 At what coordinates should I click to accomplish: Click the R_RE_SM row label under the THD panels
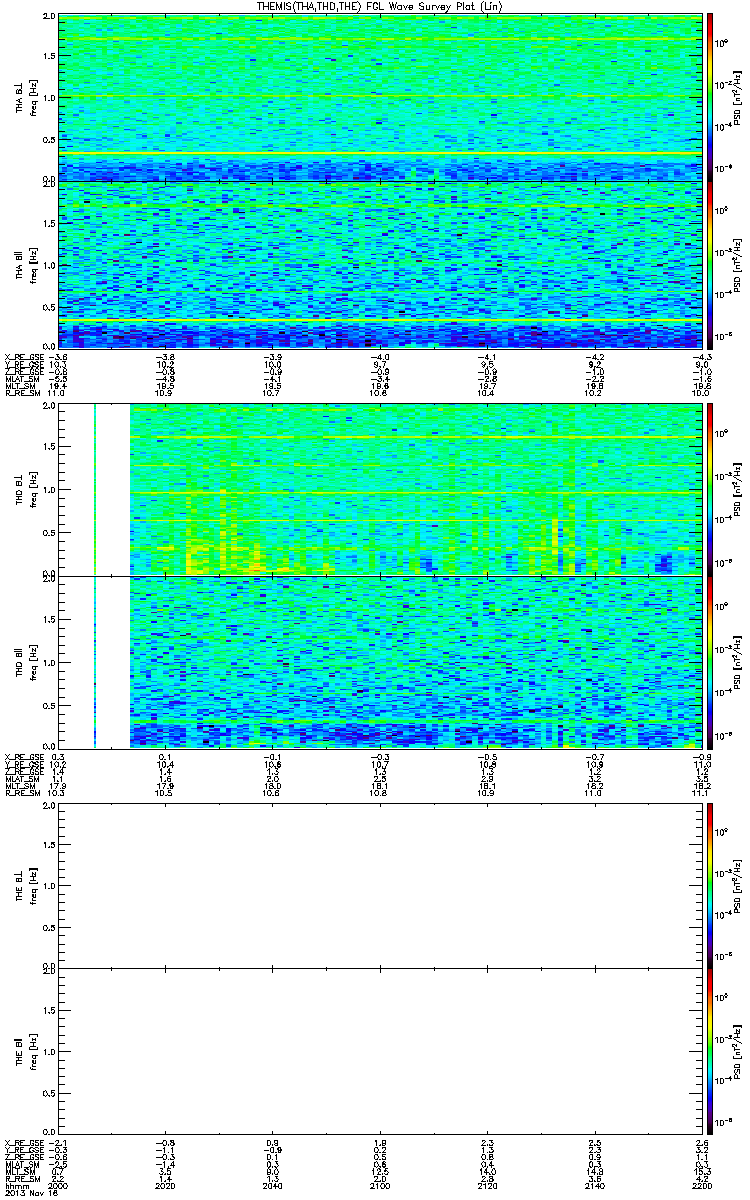21,795
